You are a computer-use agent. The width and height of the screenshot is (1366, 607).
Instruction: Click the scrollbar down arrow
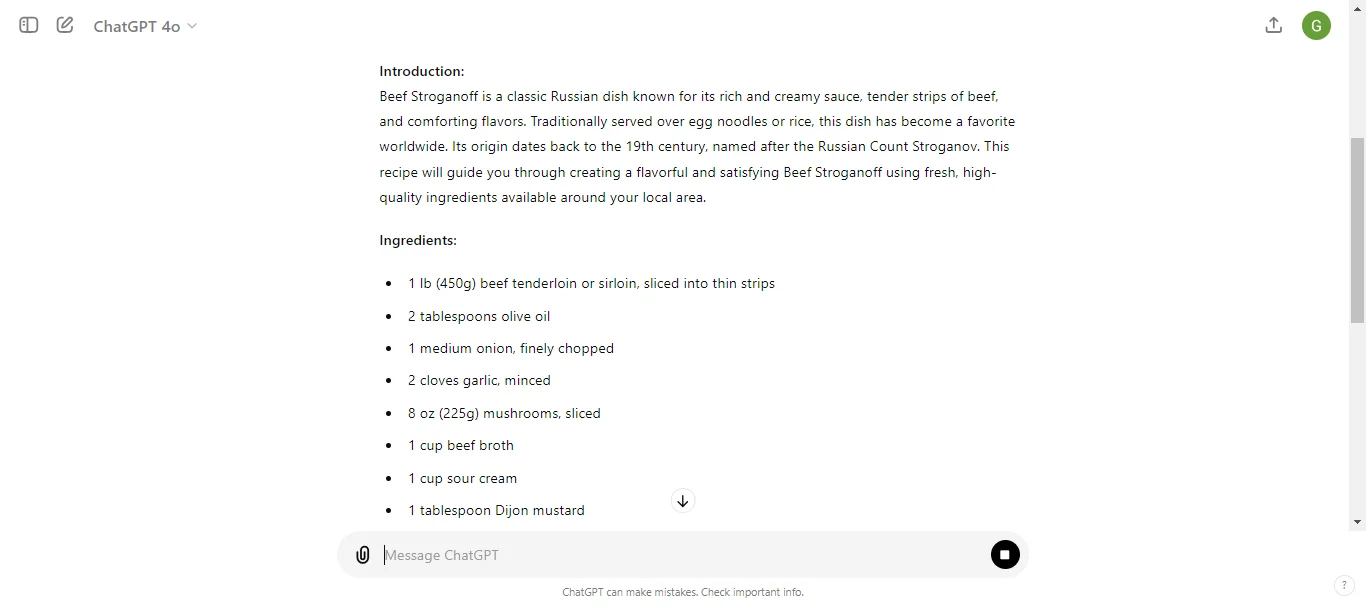pyautogui.click(x=1357, y=522)
